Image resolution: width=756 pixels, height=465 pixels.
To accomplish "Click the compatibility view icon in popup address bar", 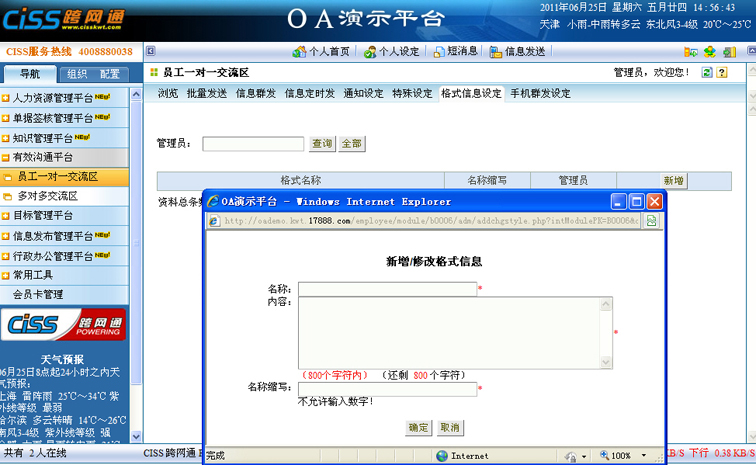I will click(651, 221).
